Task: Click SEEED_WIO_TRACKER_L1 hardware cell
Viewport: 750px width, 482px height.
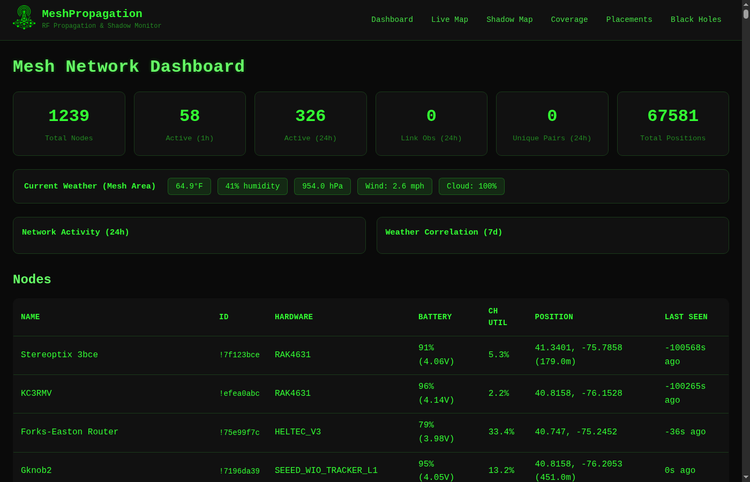Action: tap(326, 471)
